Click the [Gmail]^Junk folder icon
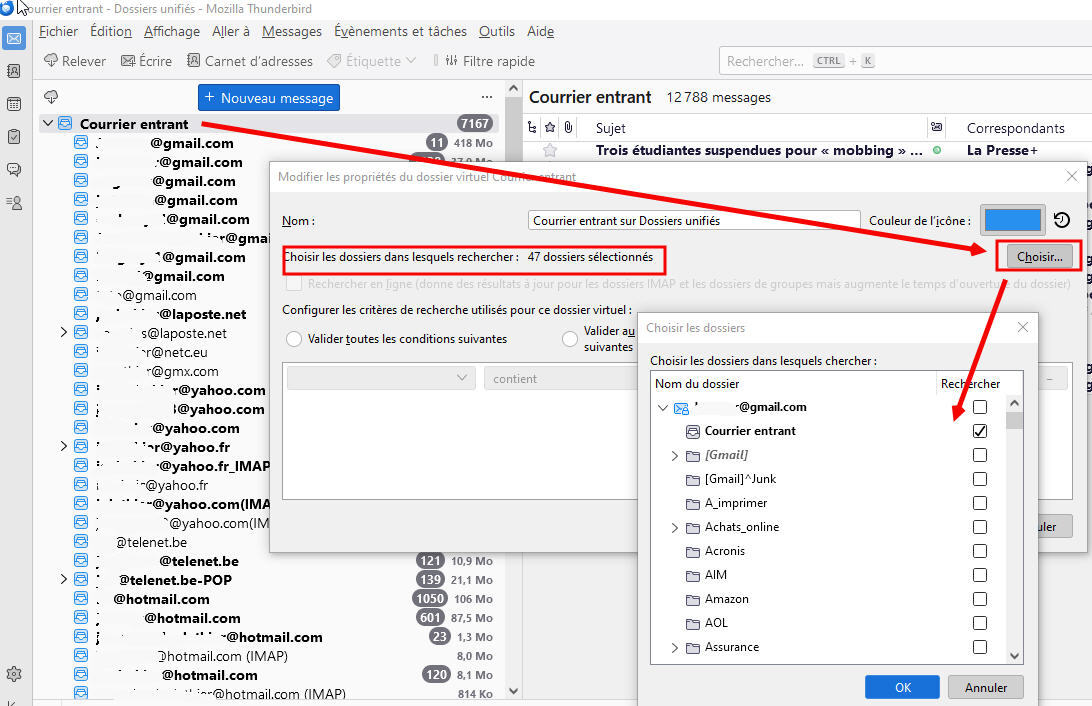 point(692,480)
